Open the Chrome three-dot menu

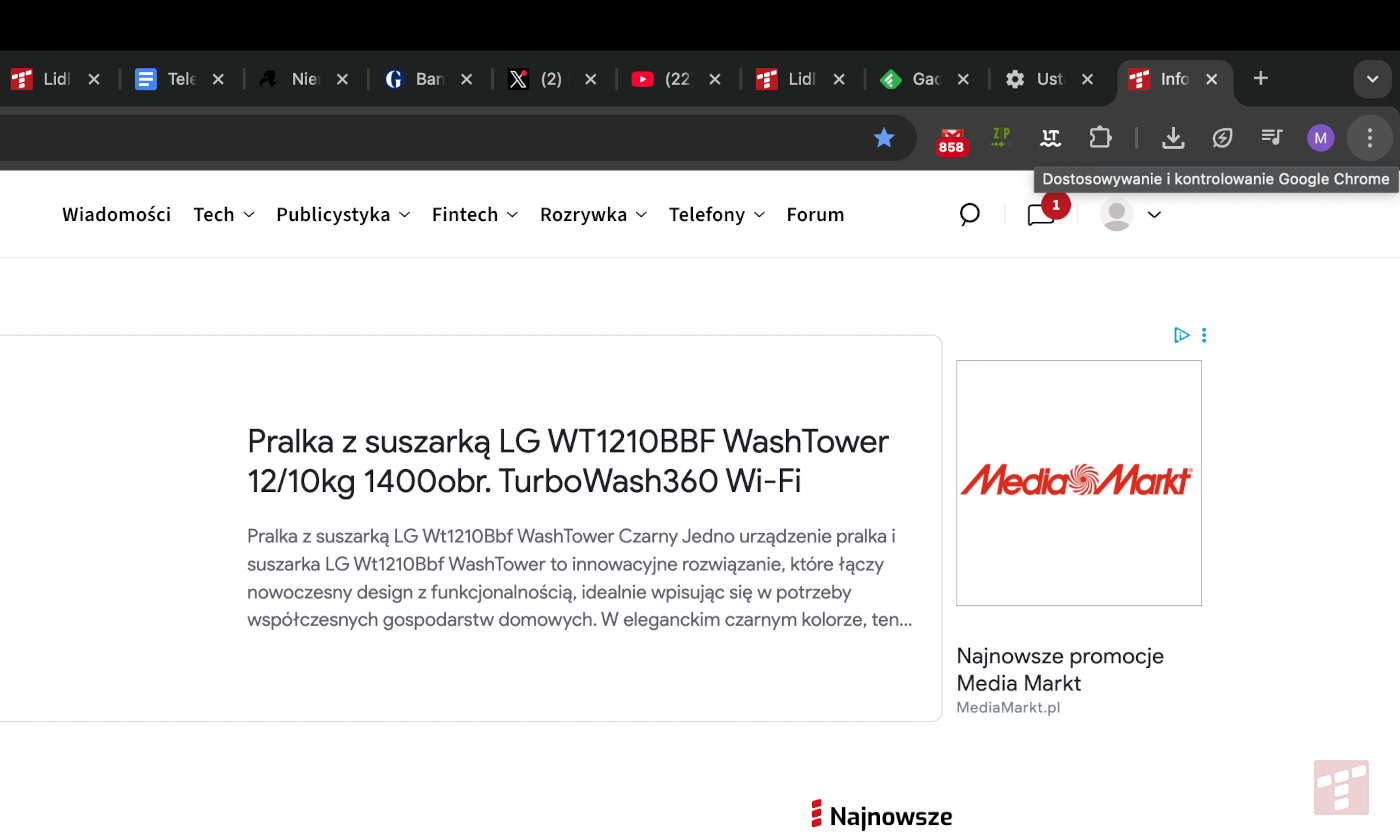pos(1369,138)
